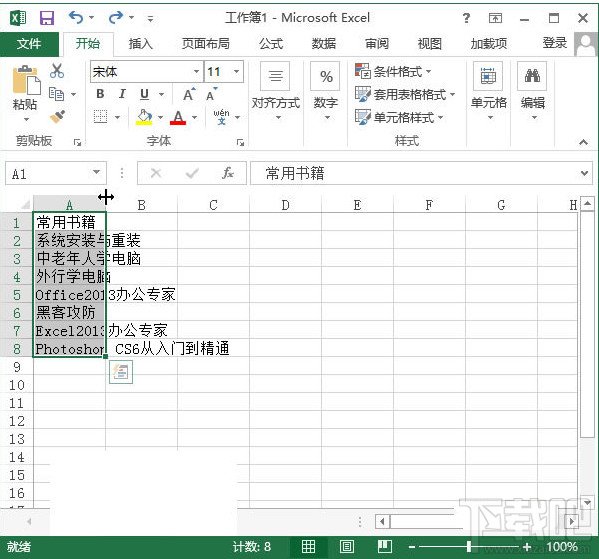
Task: Expand the Name Box dropdown
Action: [97, 173]
